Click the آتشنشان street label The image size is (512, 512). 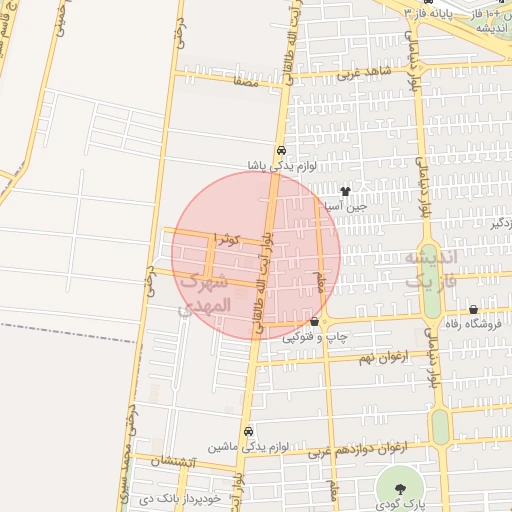click(x=173, y=462)
